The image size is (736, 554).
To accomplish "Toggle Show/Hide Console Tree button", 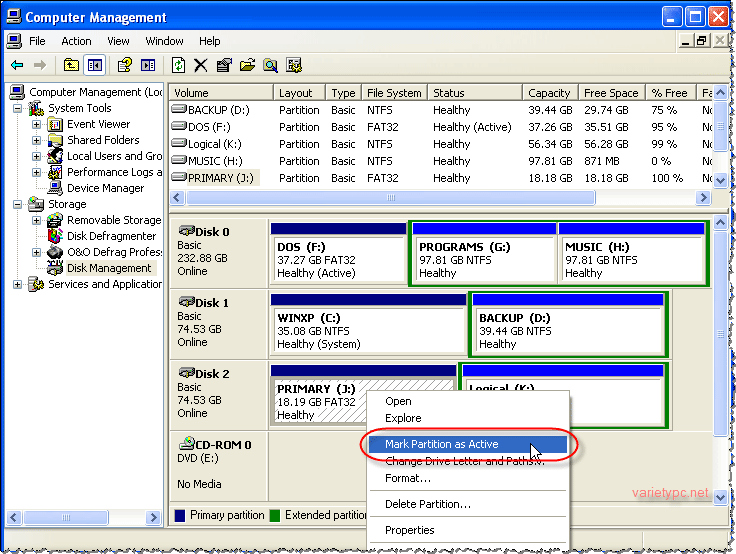I will [x=94, y=65].
